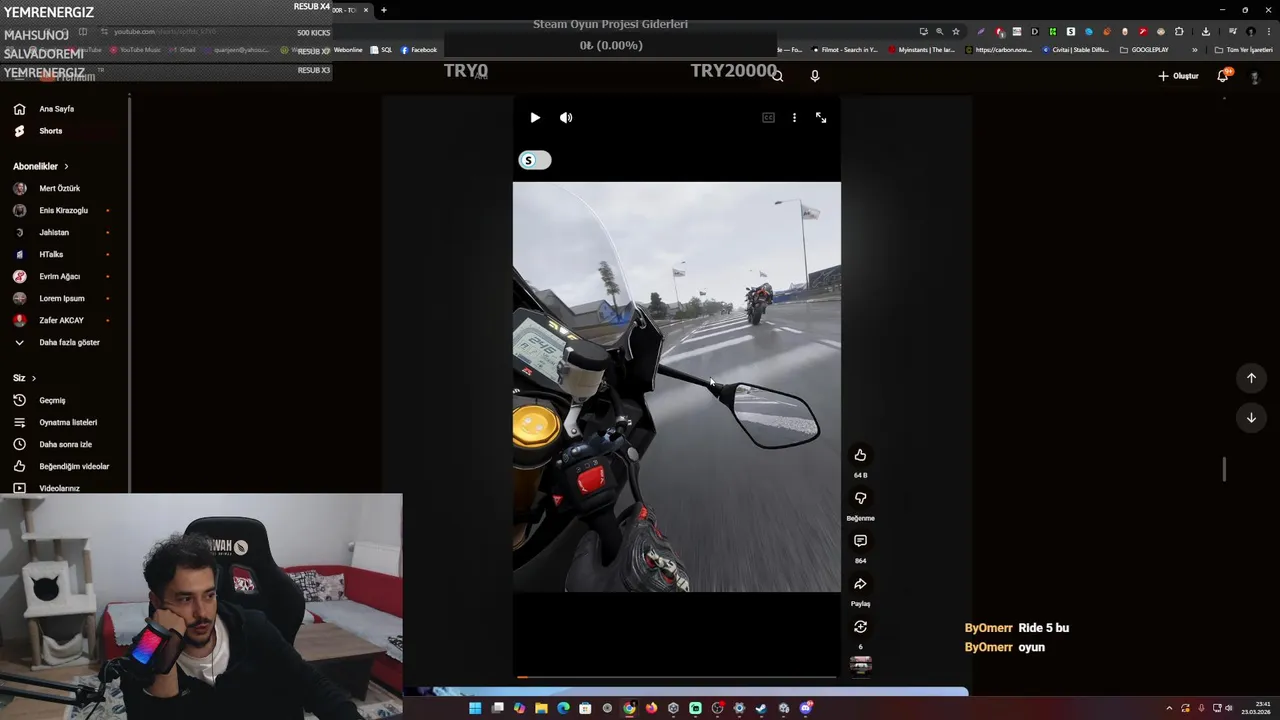The height and width of the screenshot is (720, 1280).
Task: Open browser downloads icon
Action: pos(1206,31)
